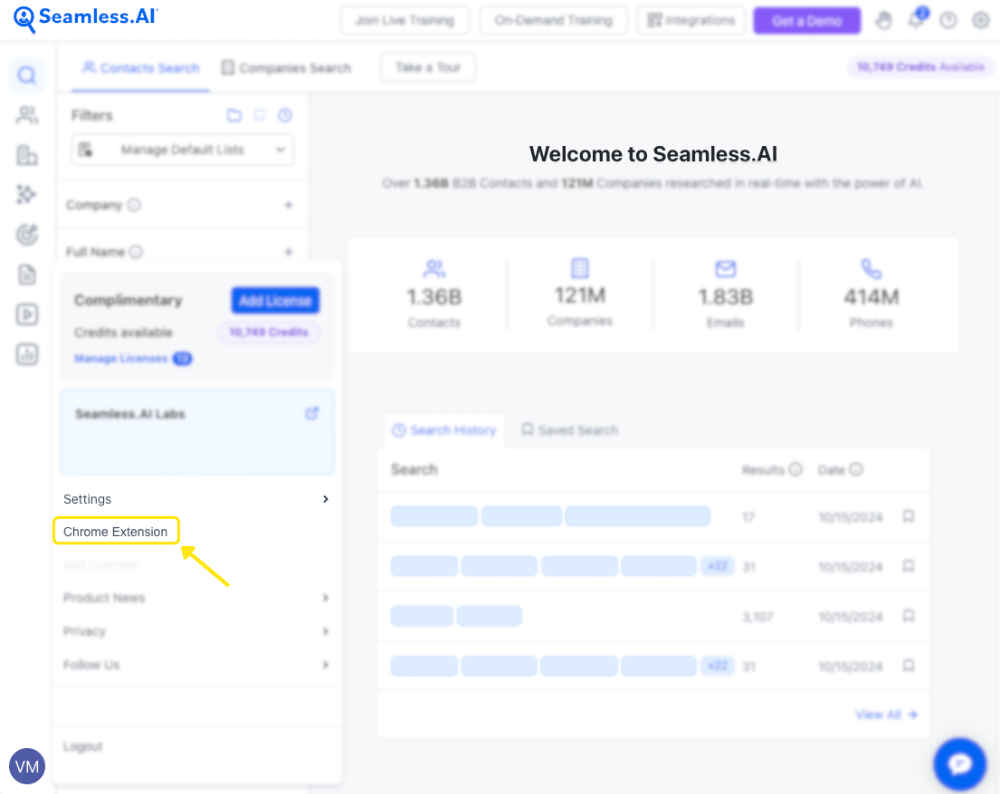Open the Manage Default Lists dropdown

tap(181, 148)
